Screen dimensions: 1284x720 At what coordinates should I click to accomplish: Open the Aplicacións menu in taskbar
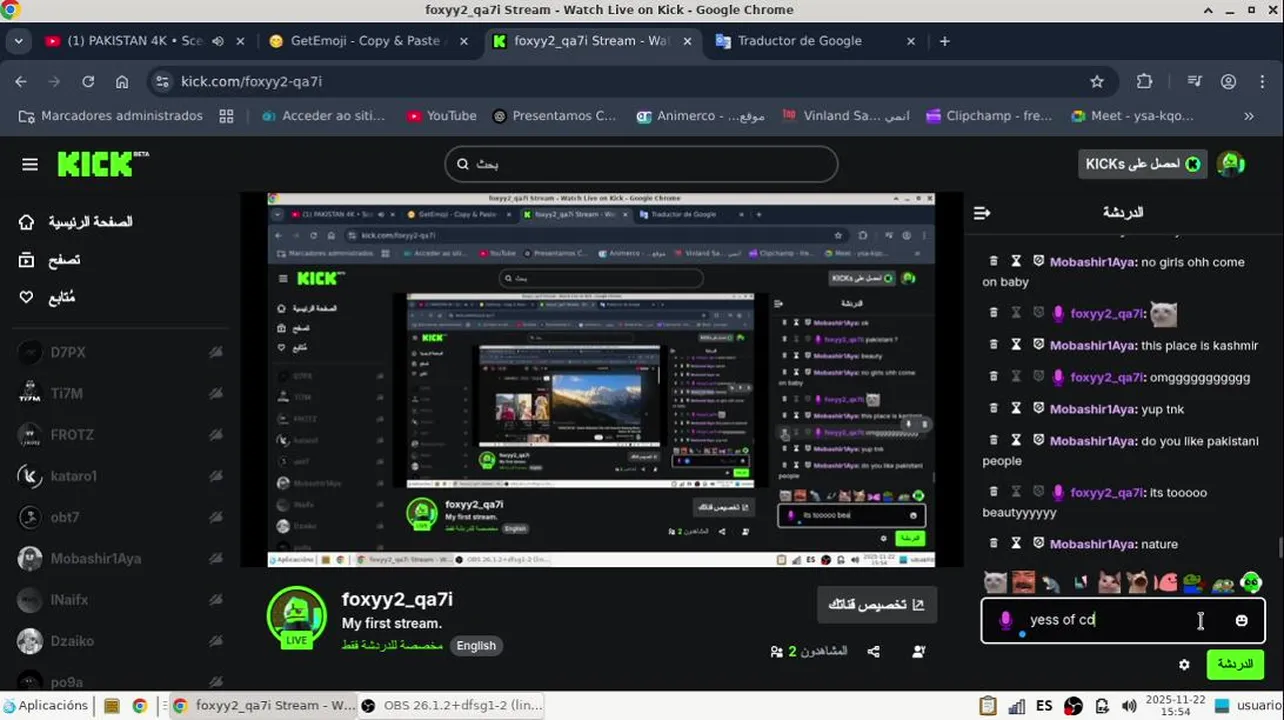coord(47,705)
